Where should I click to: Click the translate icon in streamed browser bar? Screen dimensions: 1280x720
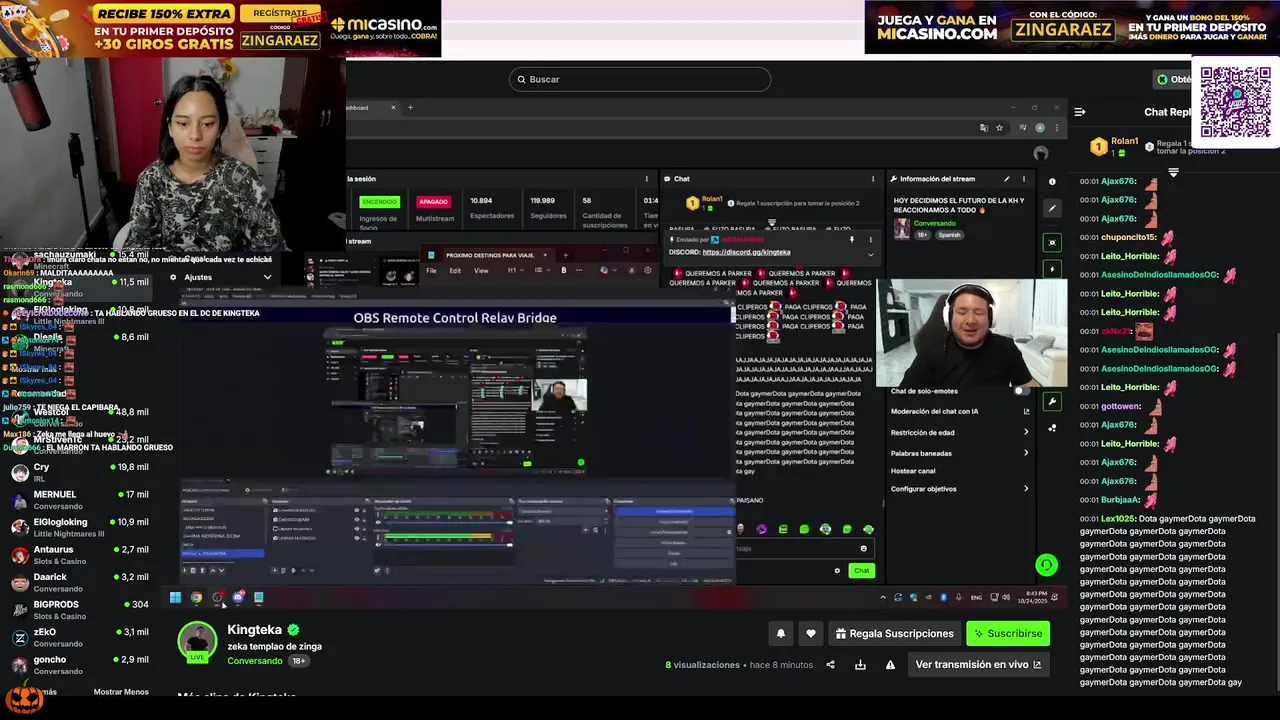(x=984, y=128)
